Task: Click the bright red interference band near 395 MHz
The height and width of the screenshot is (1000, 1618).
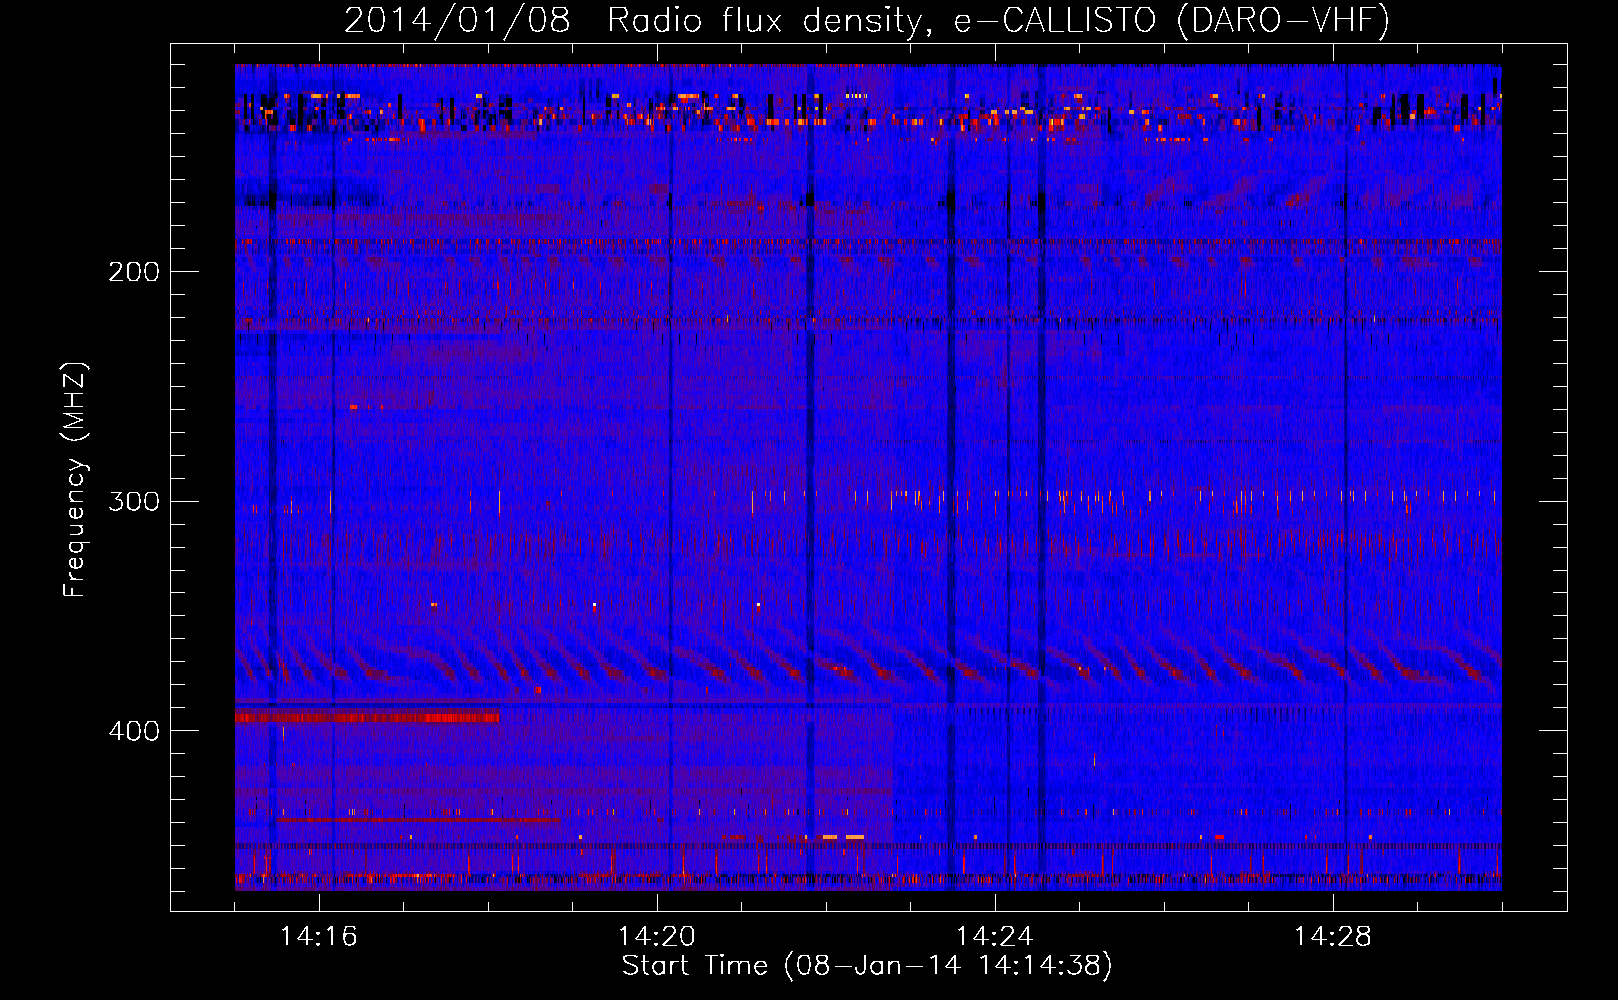Action: 367,716
